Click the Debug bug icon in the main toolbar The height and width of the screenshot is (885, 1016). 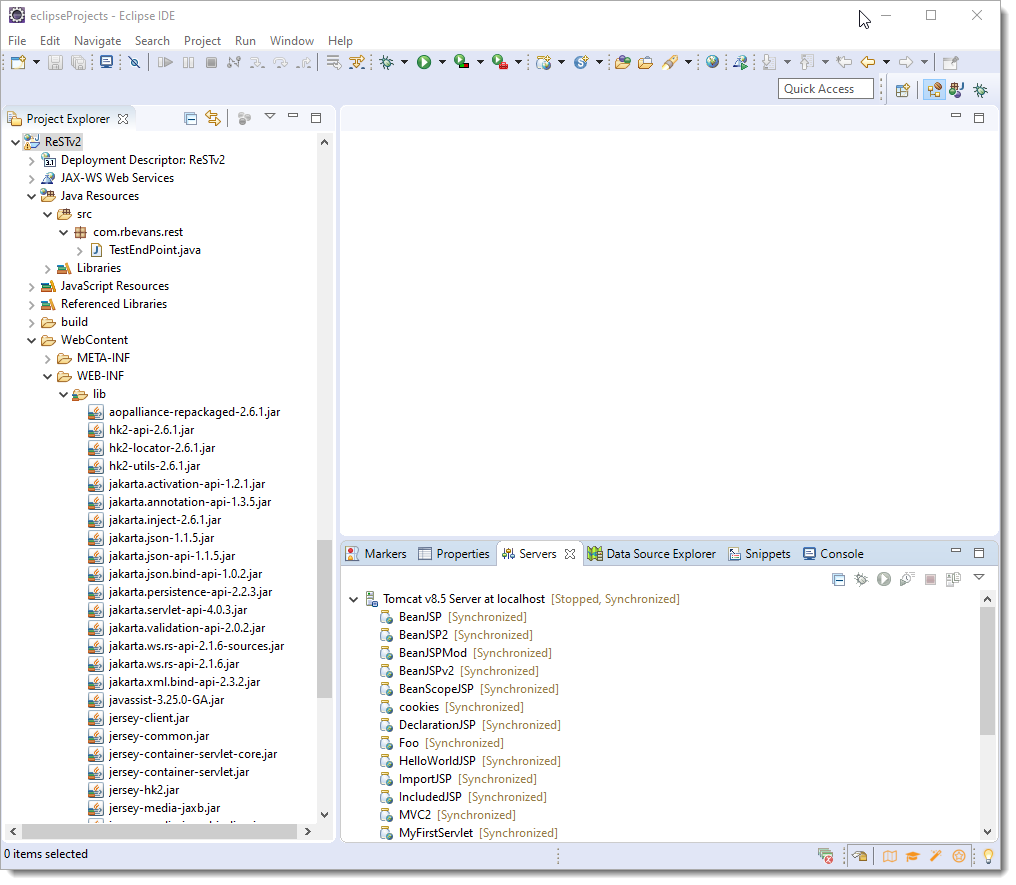click(387, 62)
